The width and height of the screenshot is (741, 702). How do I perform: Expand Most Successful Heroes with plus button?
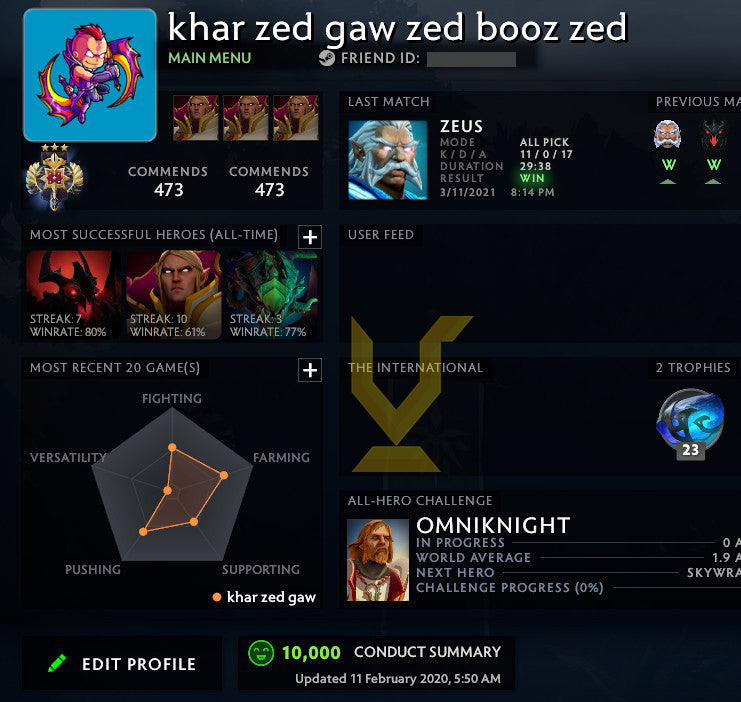(310, 237)
